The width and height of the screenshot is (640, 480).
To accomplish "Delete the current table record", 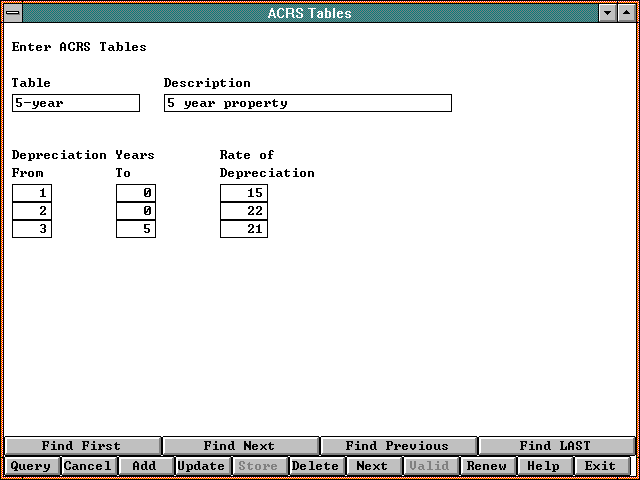I will (x=315, y=466).
